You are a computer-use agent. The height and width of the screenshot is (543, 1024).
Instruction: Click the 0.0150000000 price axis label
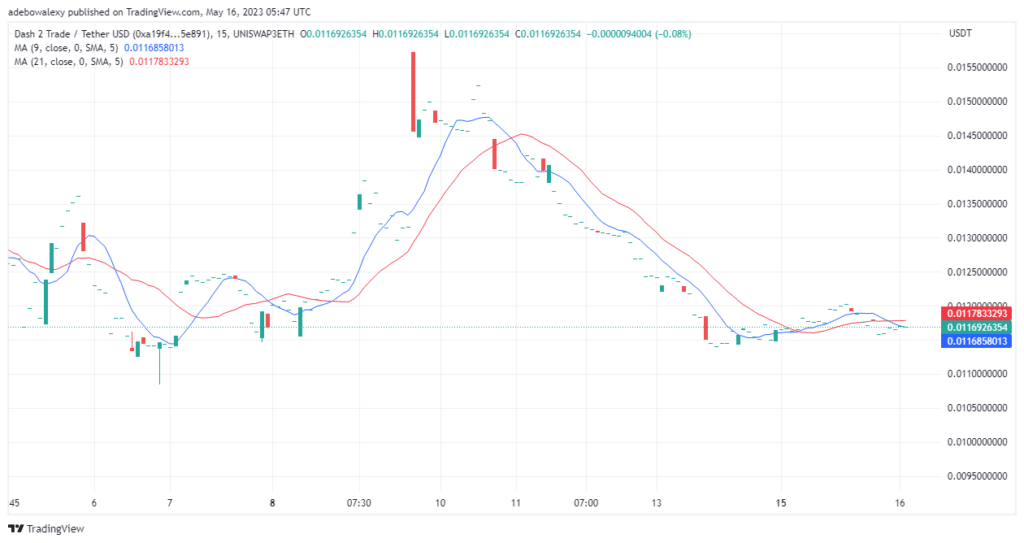[977, 101]
